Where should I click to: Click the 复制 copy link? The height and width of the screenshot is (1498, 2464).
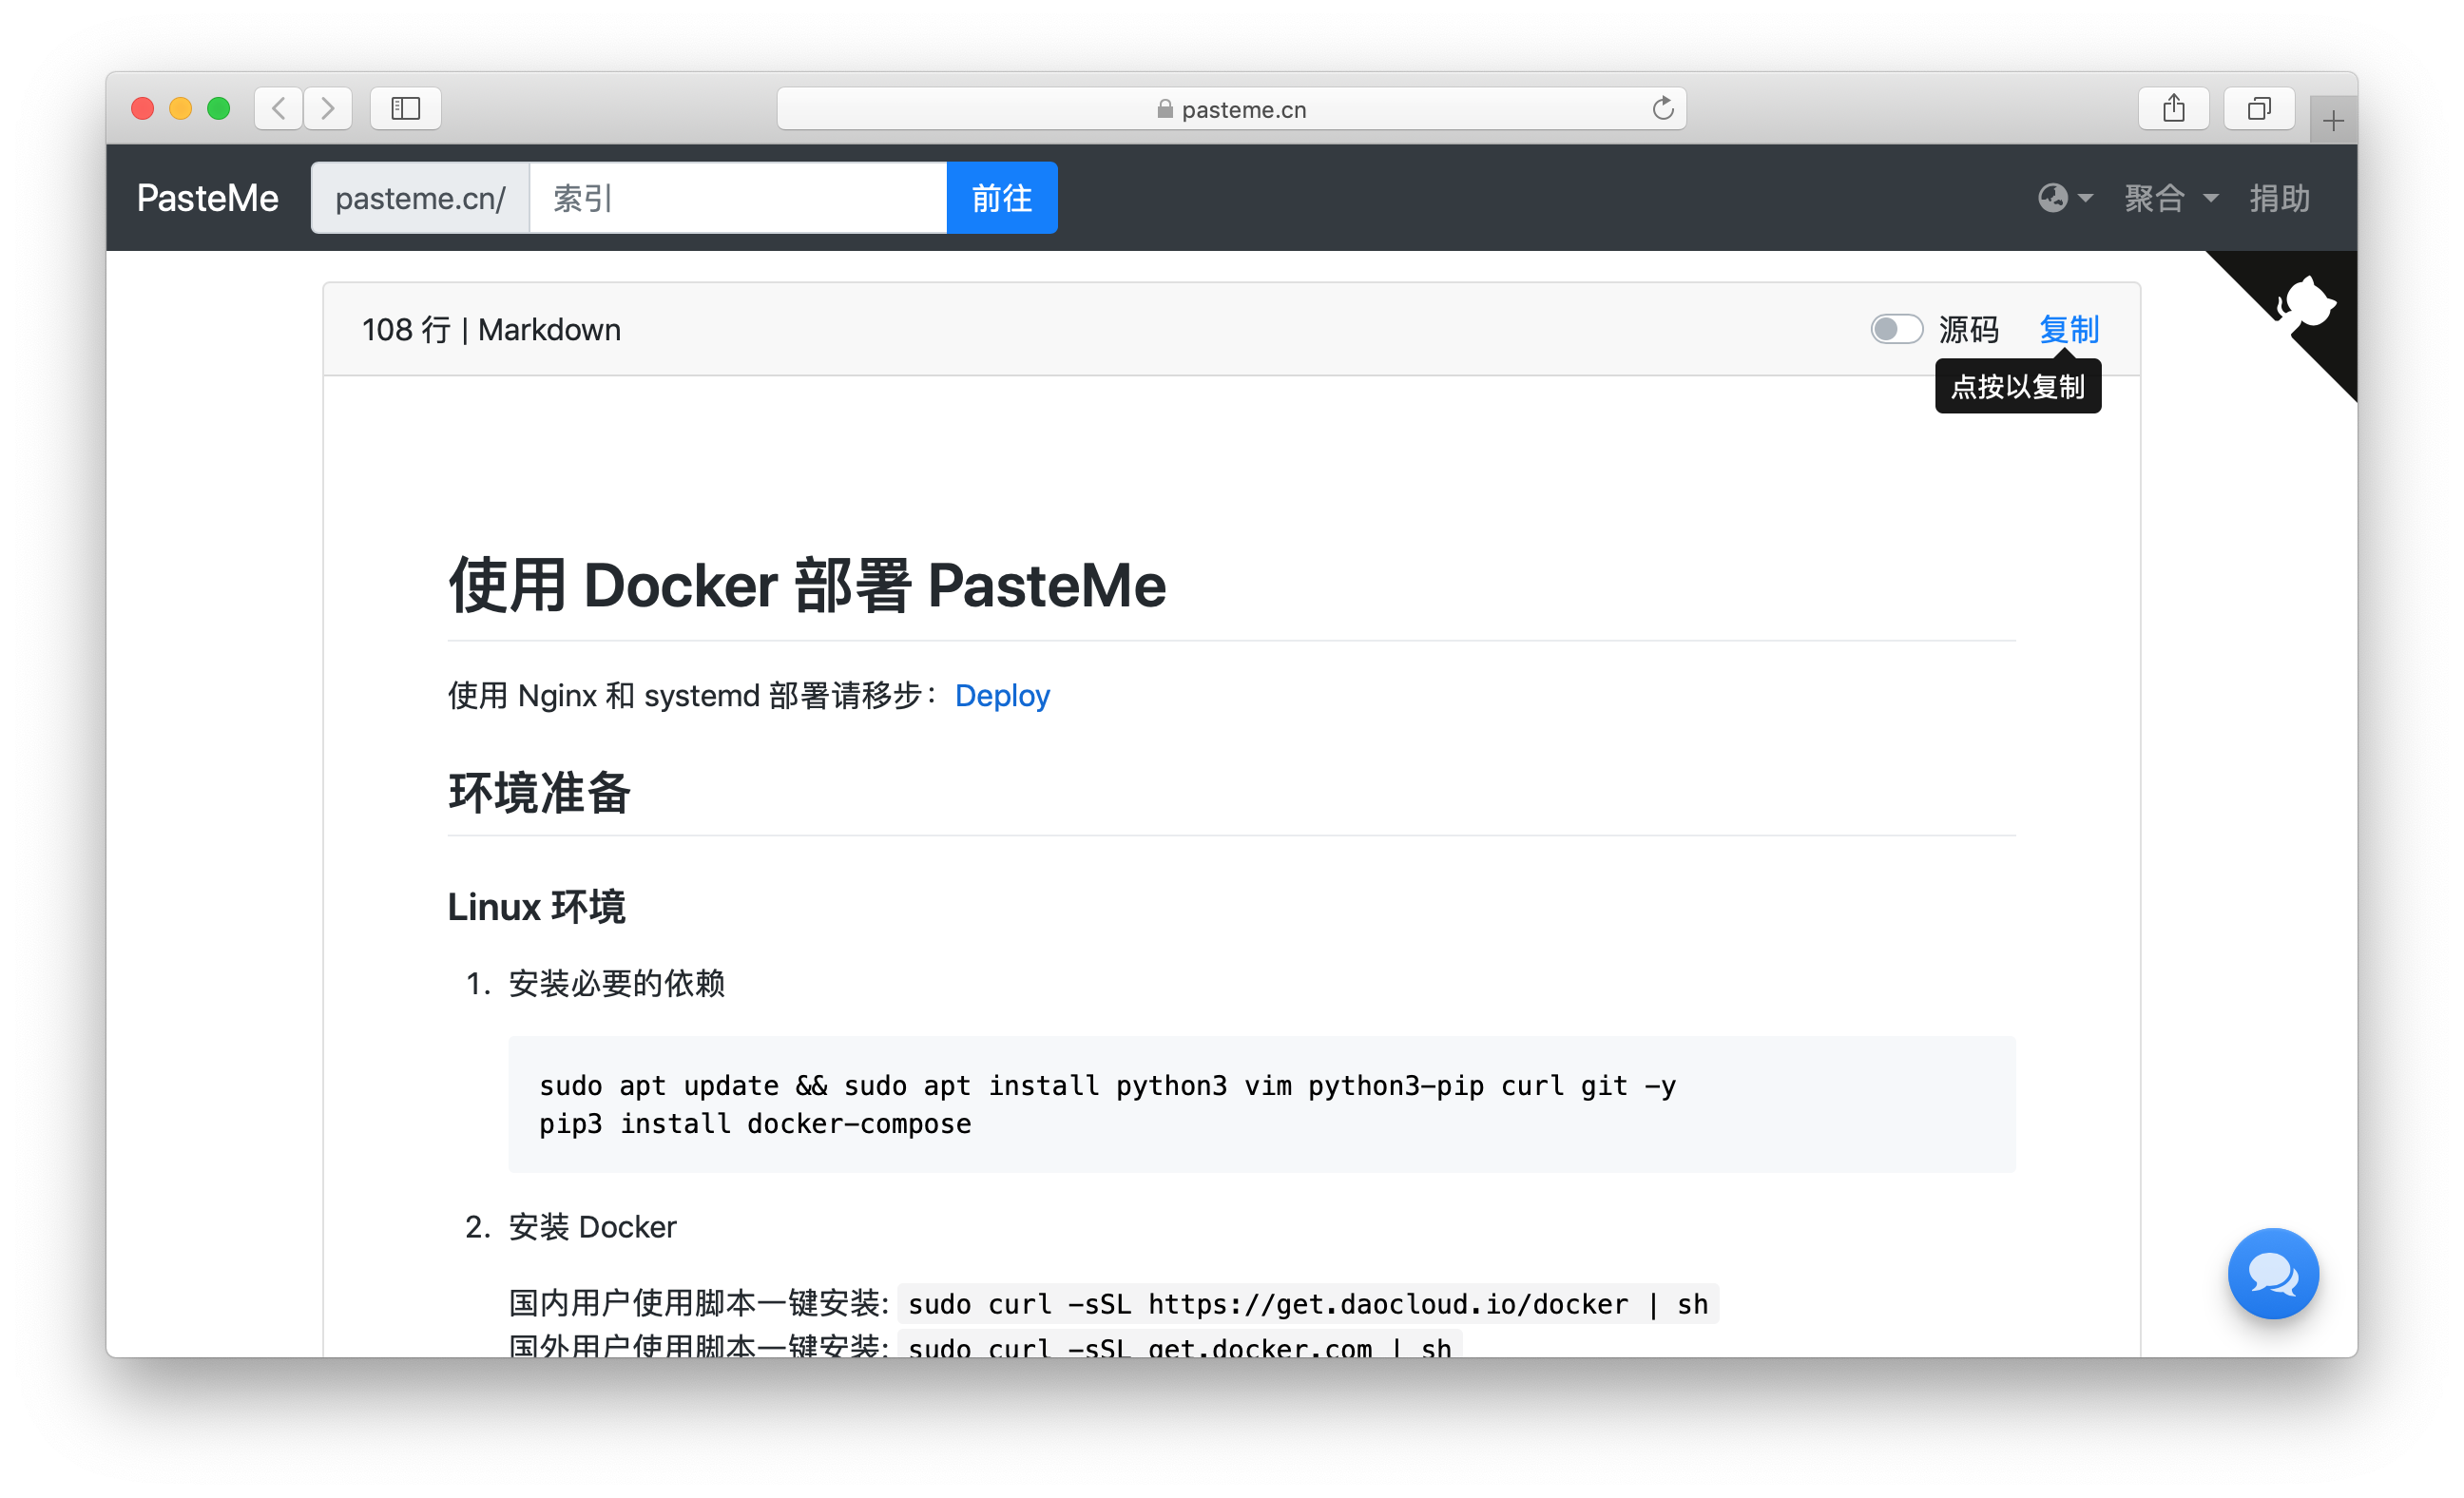pyautogui.click(x=2068, y=329)
